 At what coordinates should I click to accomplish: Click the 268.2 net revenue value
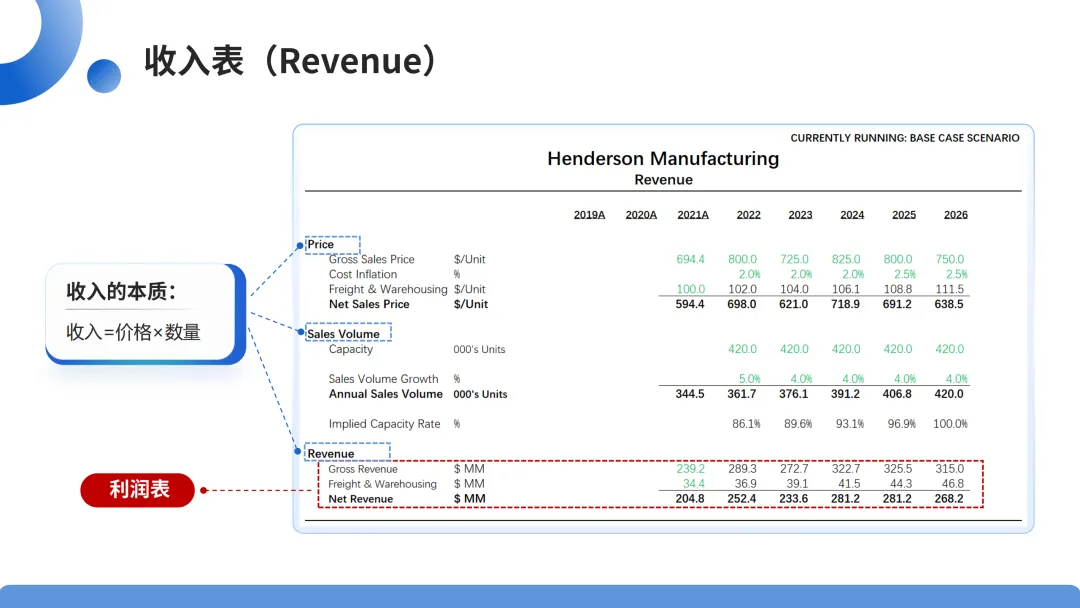pos(948,499)
